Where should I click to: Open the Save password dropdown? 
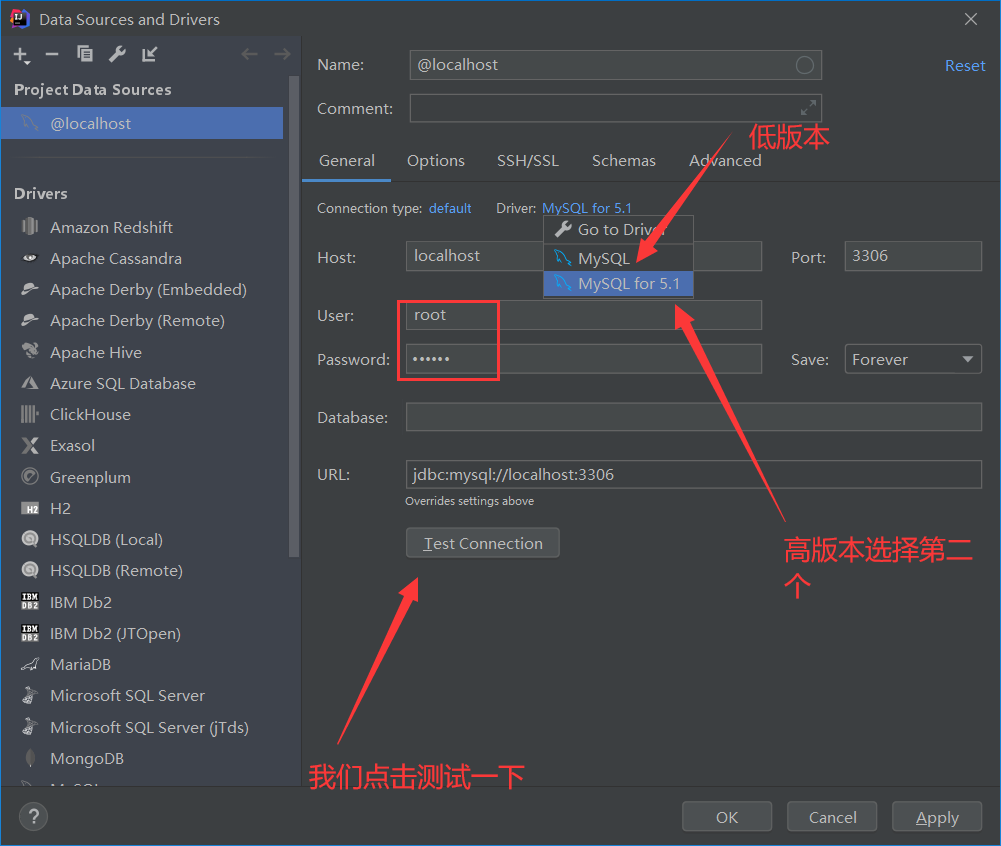pyautogui.click(x=913, y=359)
